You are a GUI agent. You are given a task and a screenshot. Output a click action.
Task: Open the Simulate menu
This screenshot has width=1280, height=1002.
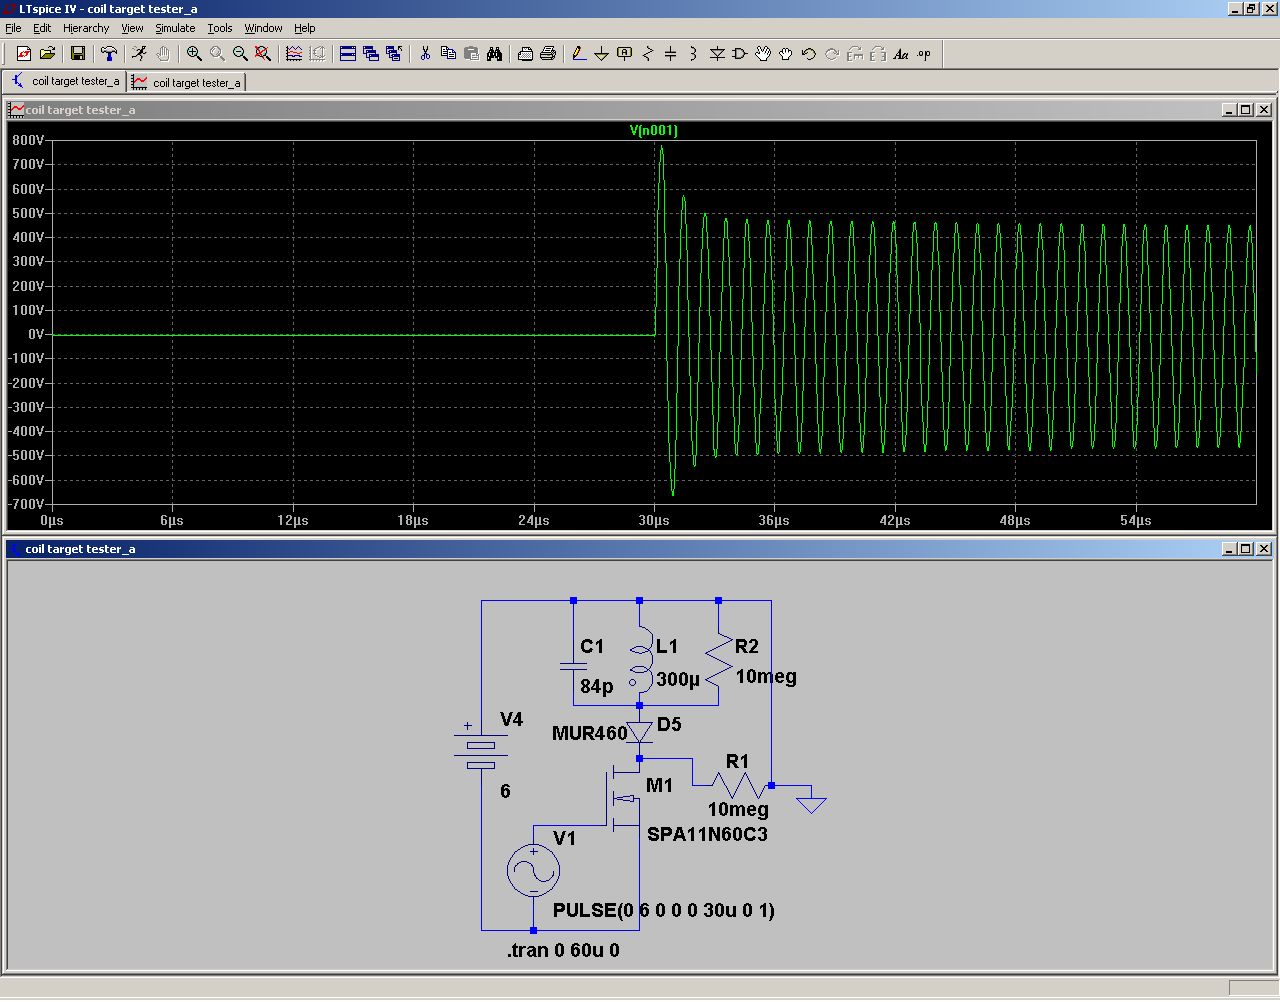(175, 28)
